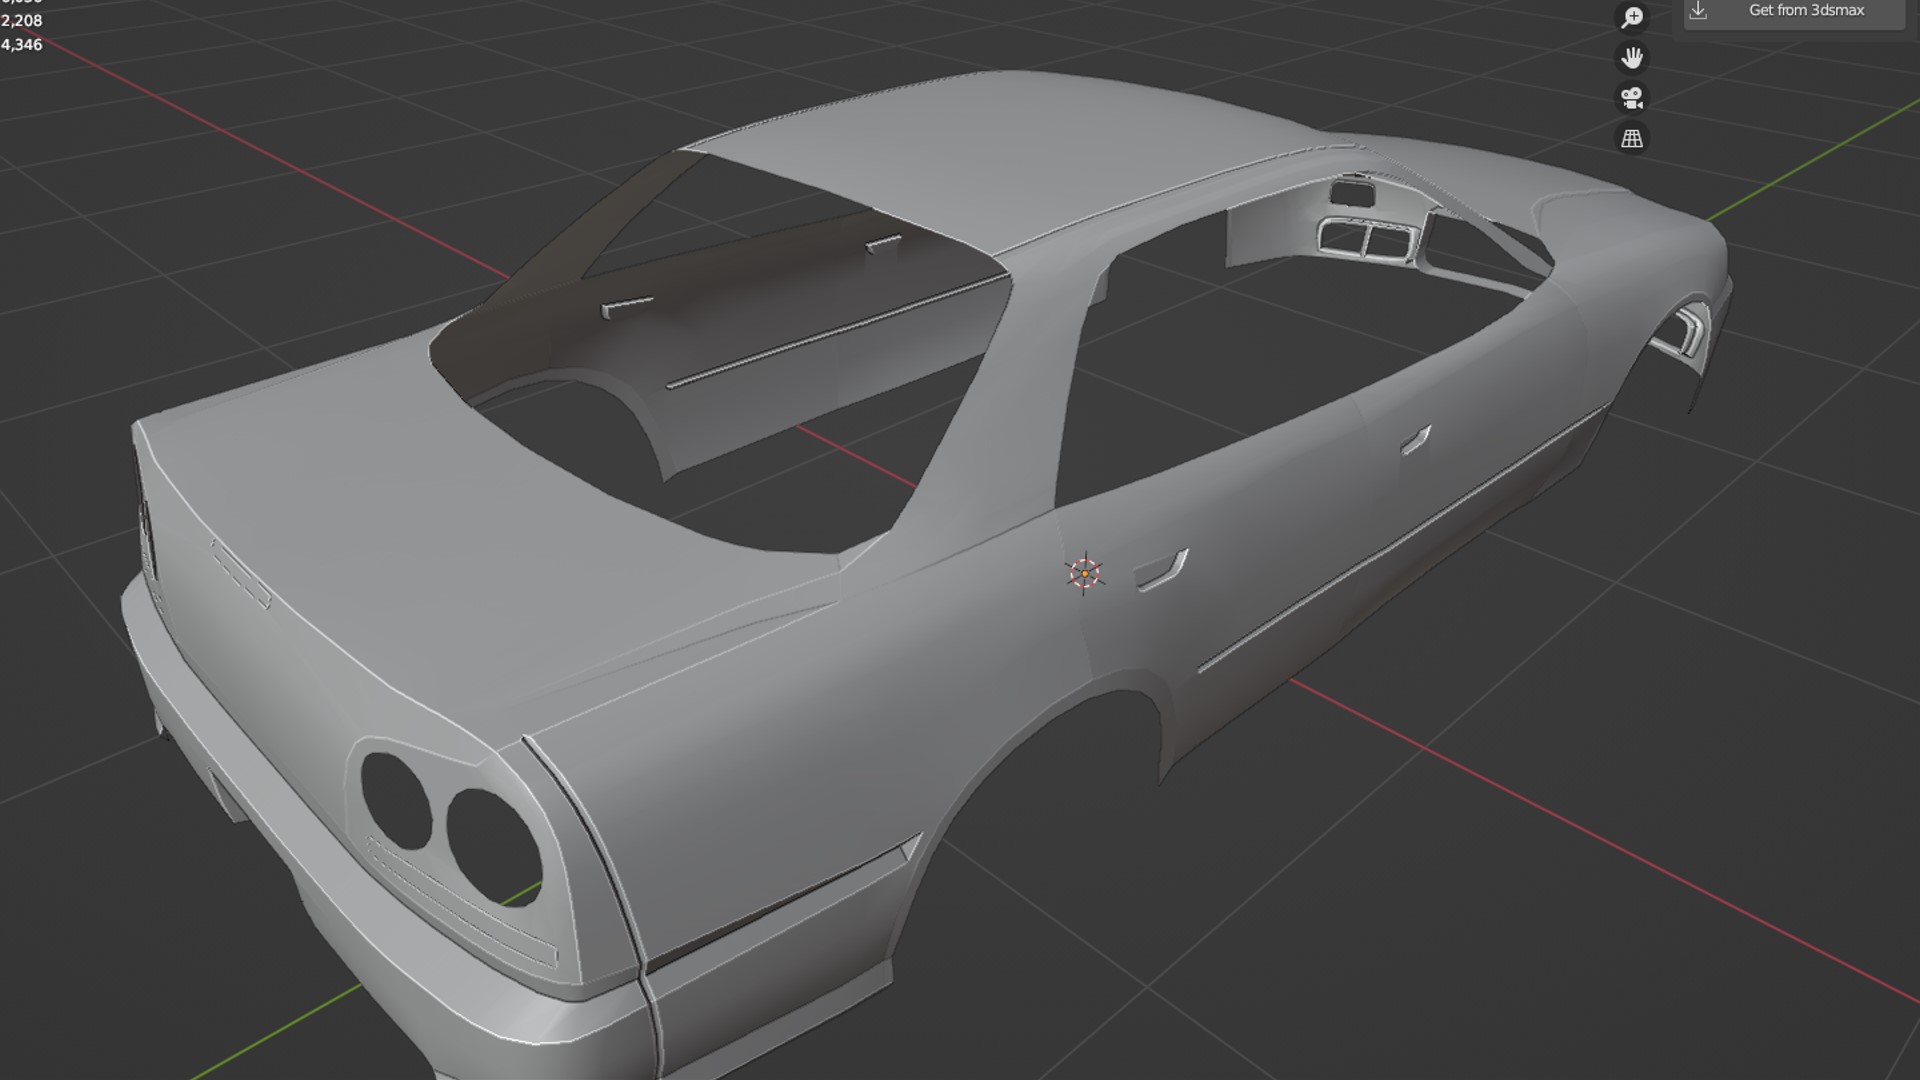Select the pan hand viewport icon

click(x=1632, y=57)
